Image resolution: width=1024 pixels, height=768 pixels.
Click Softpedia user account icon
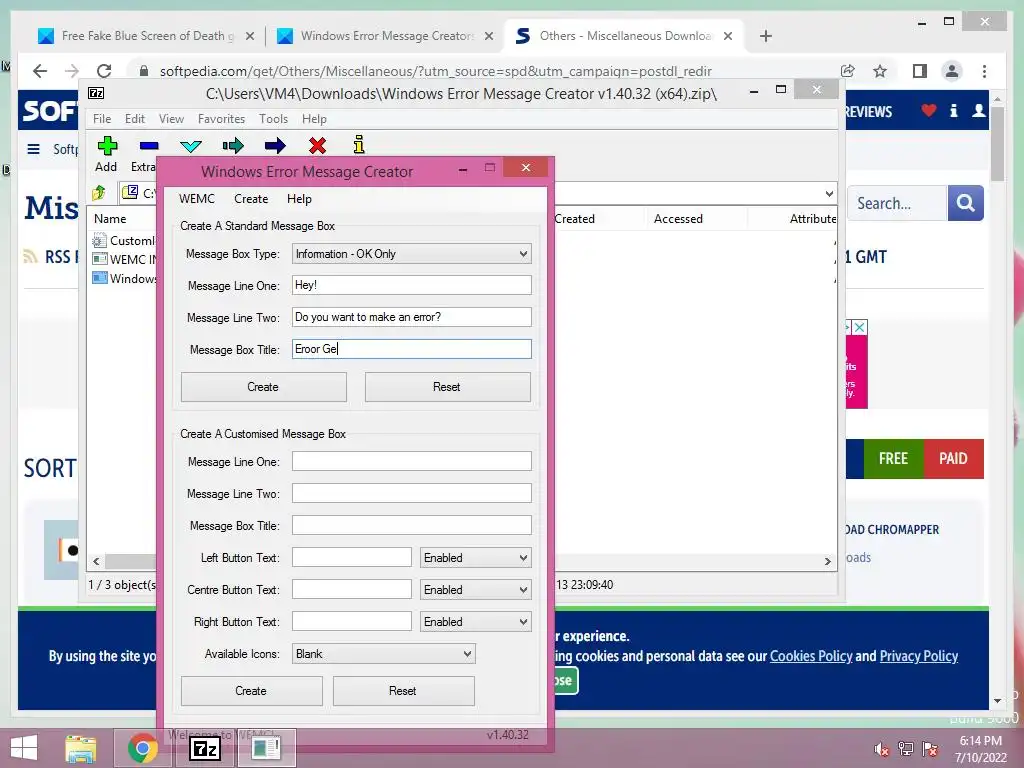click(x=978, y=111)
